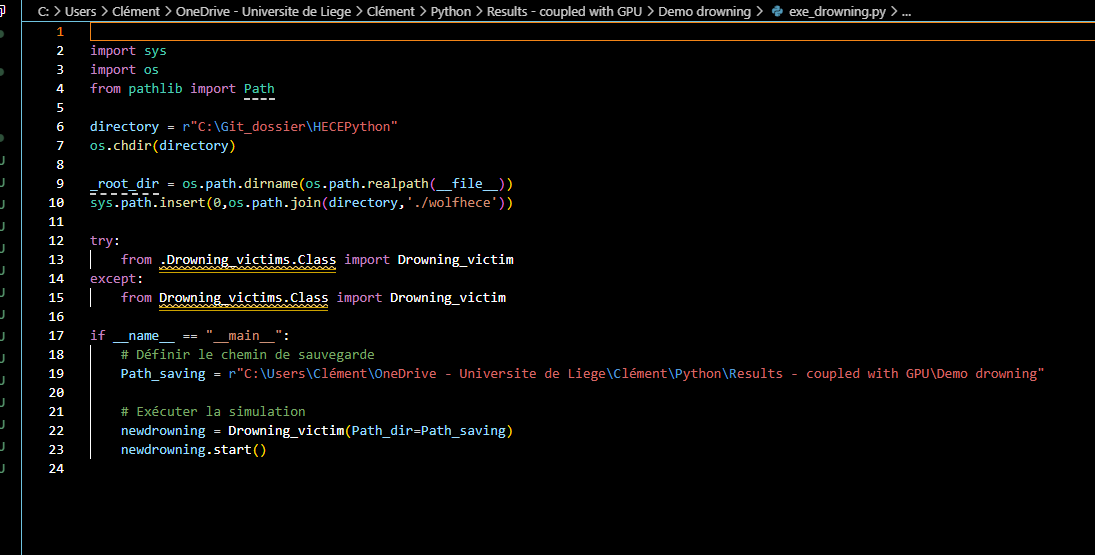This screenshot has height=555, width=1095.
Task: Expand the Demo drowning breadcrumb folder
Action: (x=704, y=12)
